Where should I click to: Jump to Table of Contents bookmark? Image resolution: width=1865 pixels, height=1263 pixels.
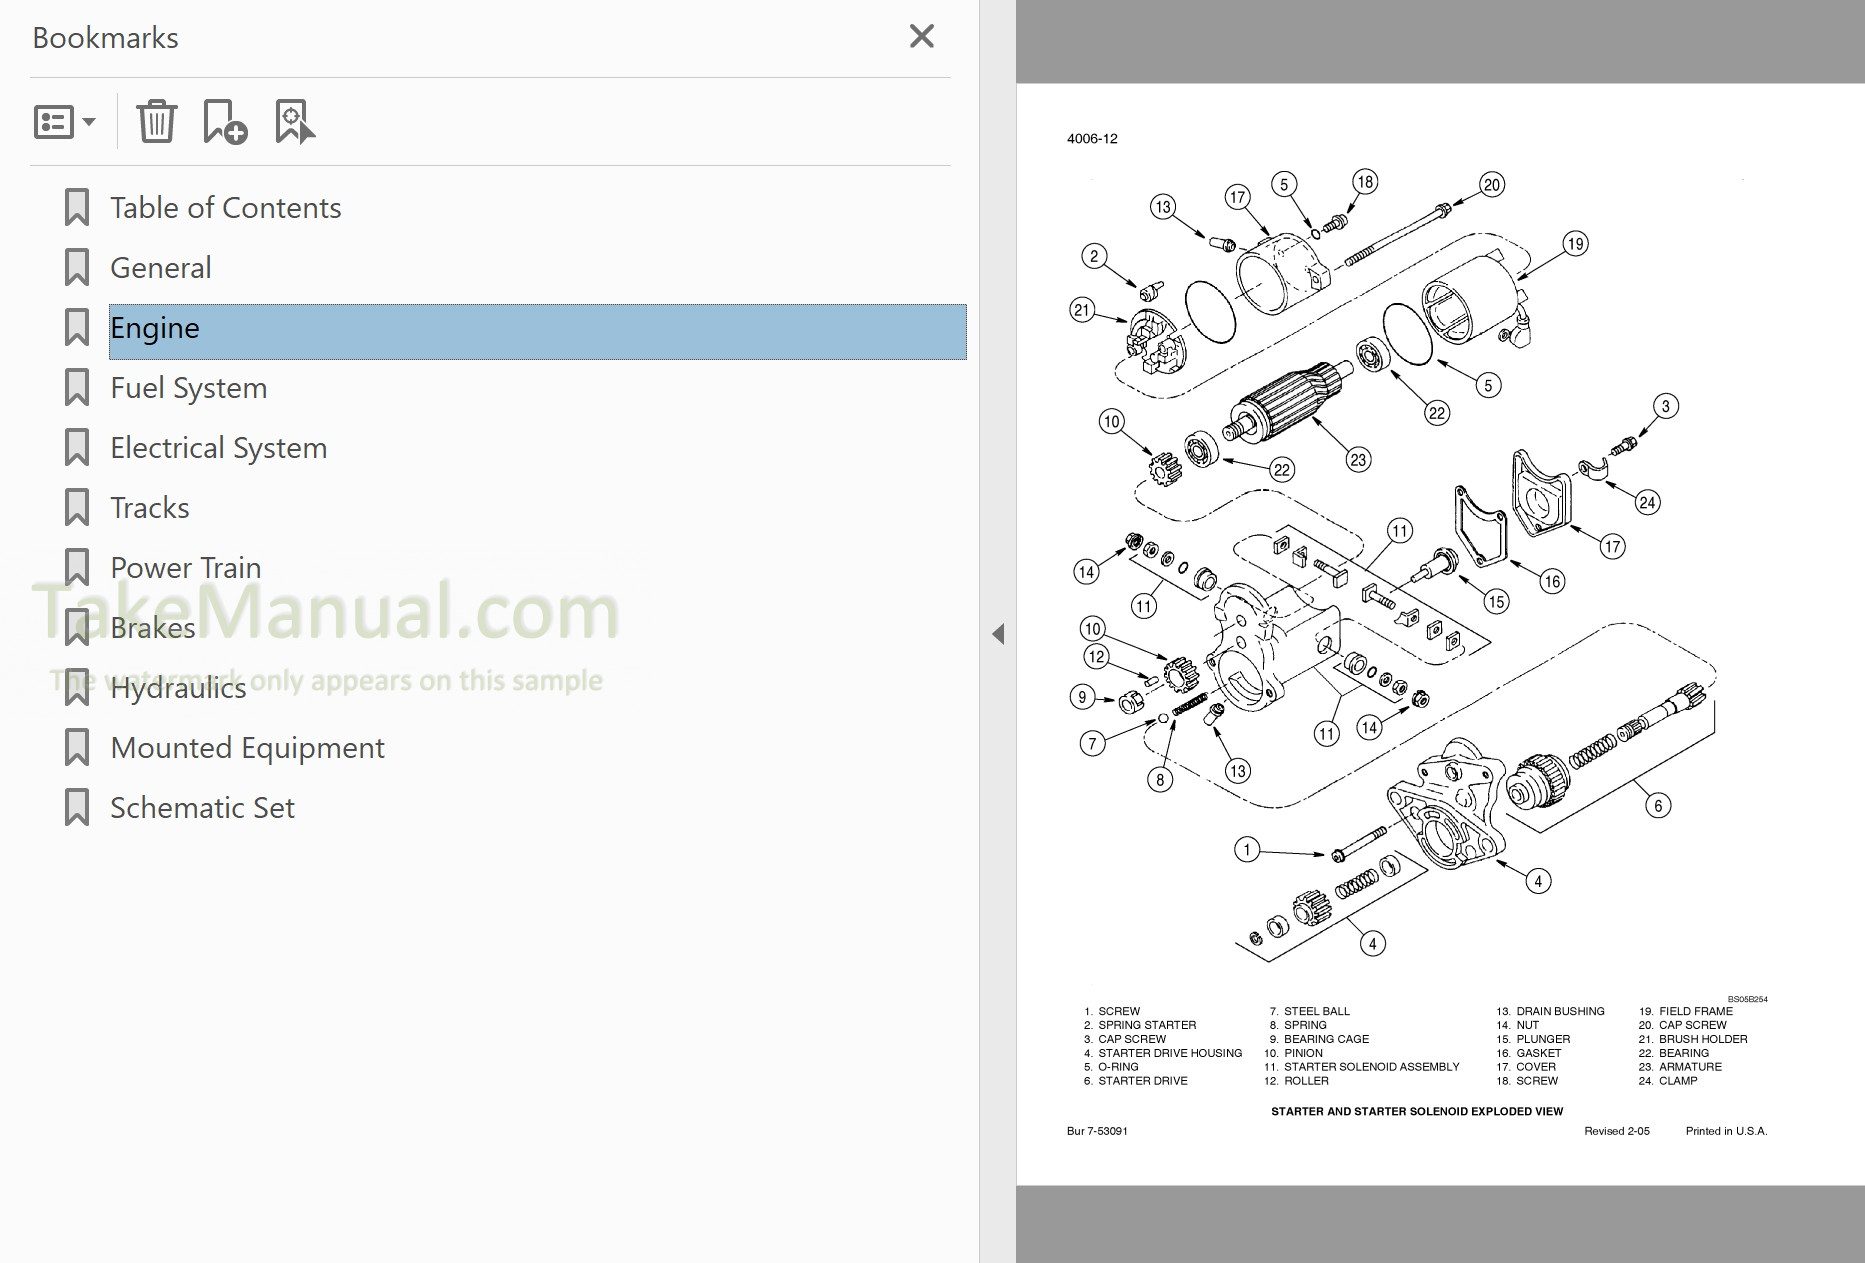click(225, 207)
